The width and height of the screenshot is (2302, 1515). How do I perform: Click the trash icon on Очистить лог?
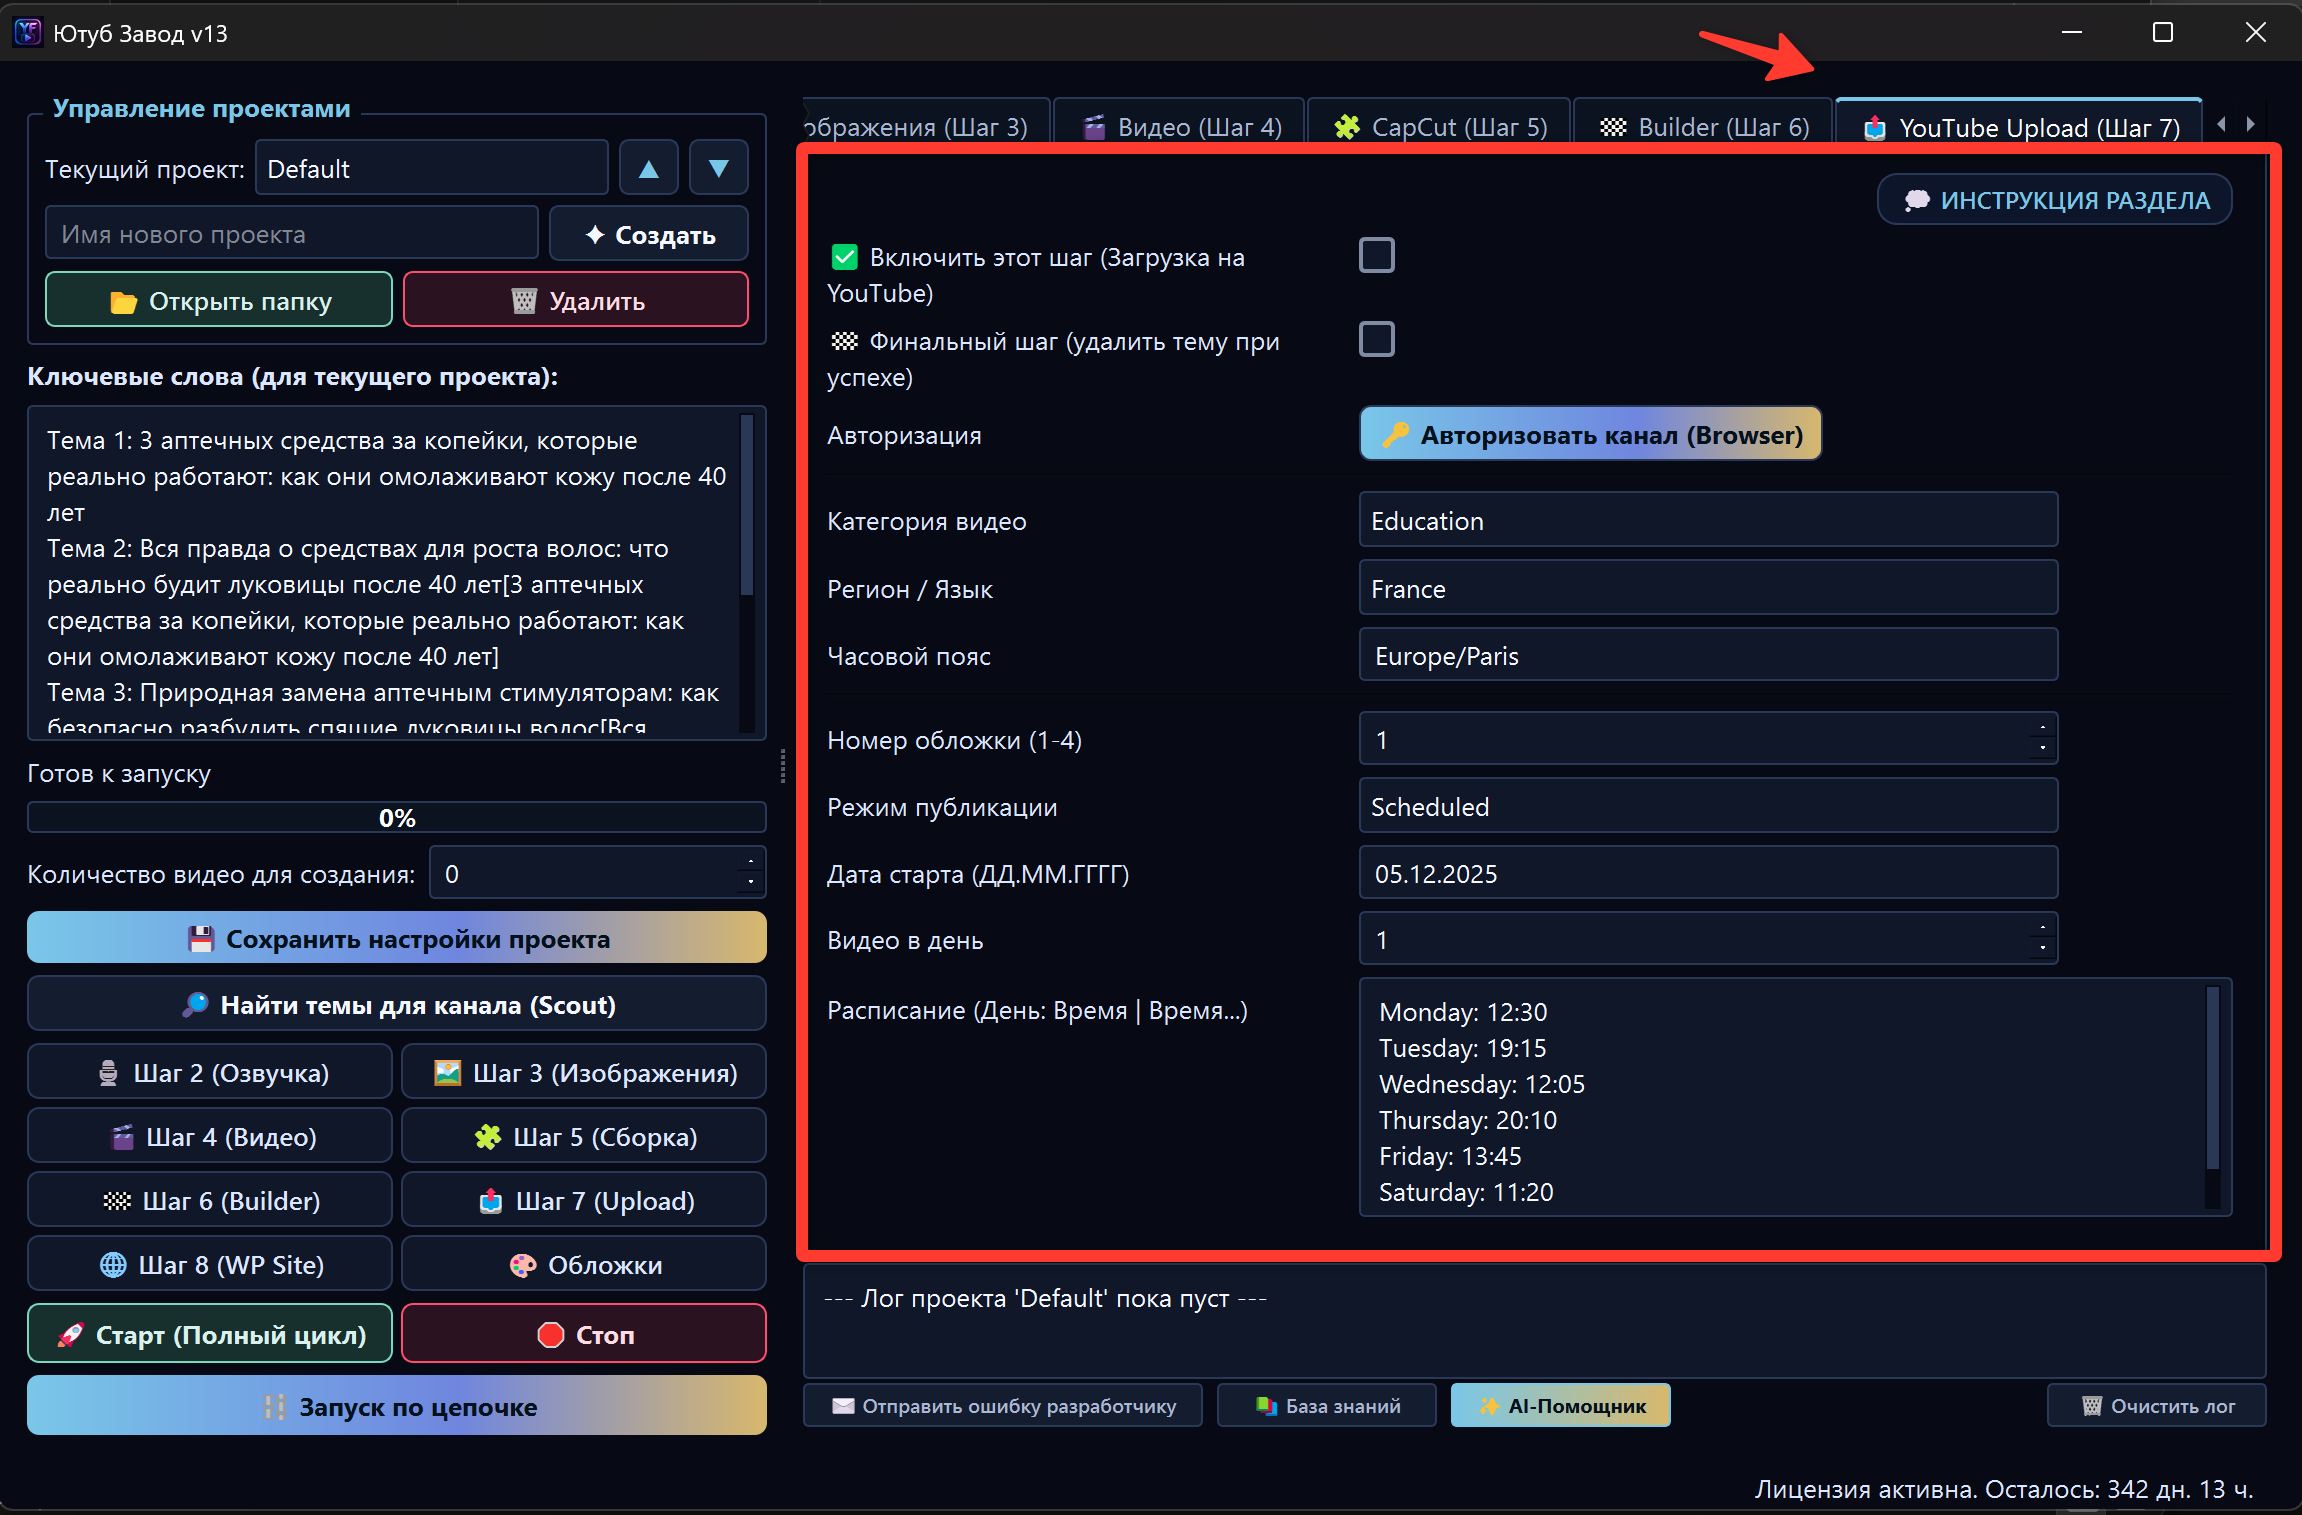click(2091, 1406)
